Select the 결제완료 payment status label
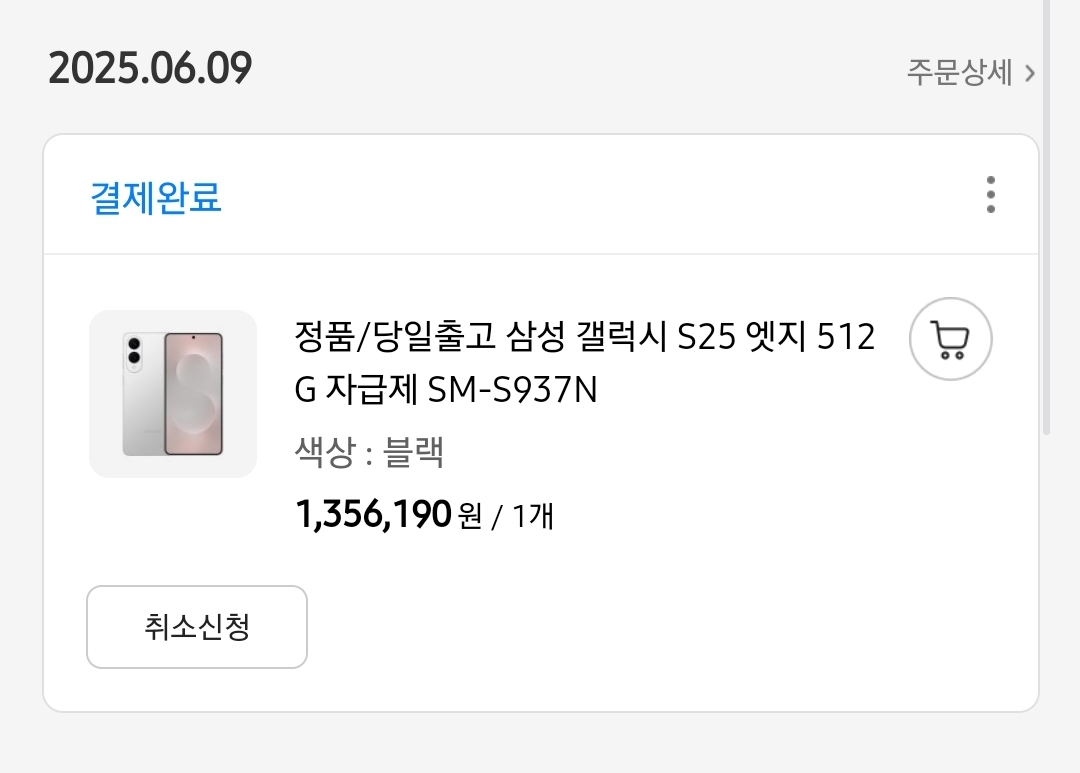This screenshot has width=1080, height=773. coord(156,197)
